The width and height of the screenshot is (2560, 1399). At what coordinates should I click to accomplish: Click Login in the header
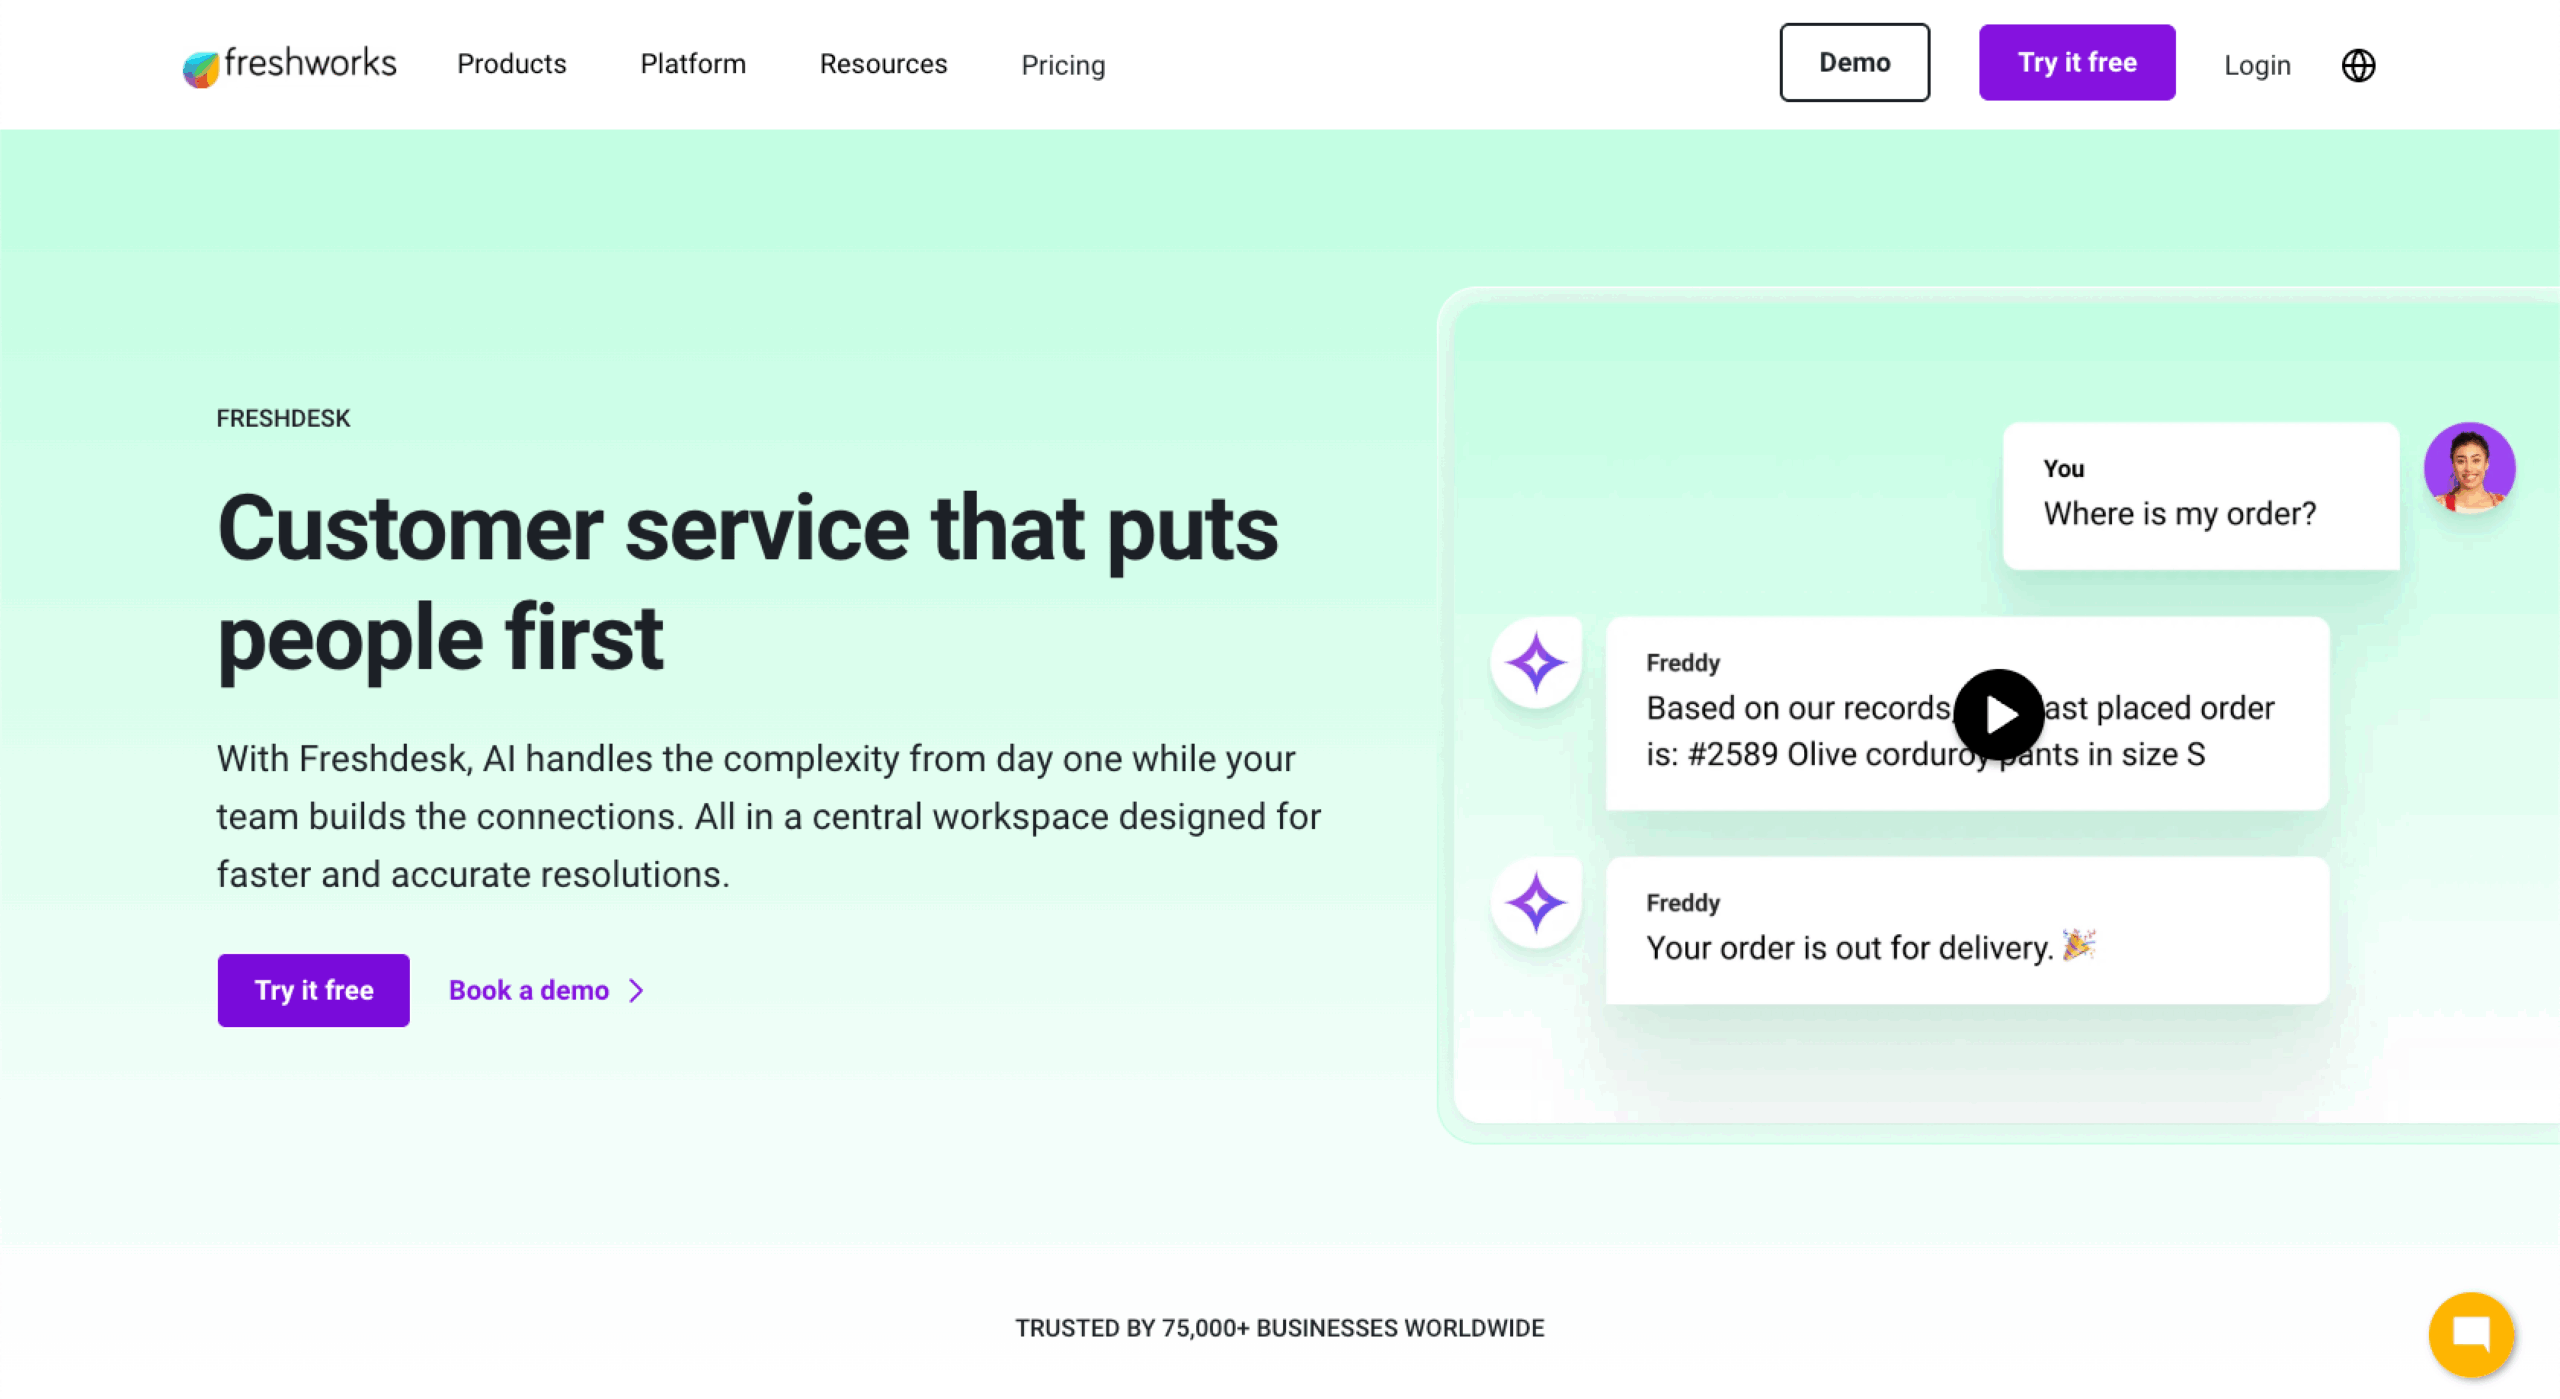(x=2256, y=64)
